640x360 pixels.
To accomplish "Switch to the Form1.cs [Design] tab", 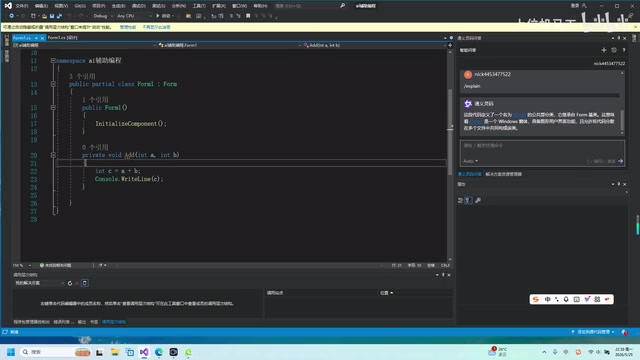I will click(62, 38).
